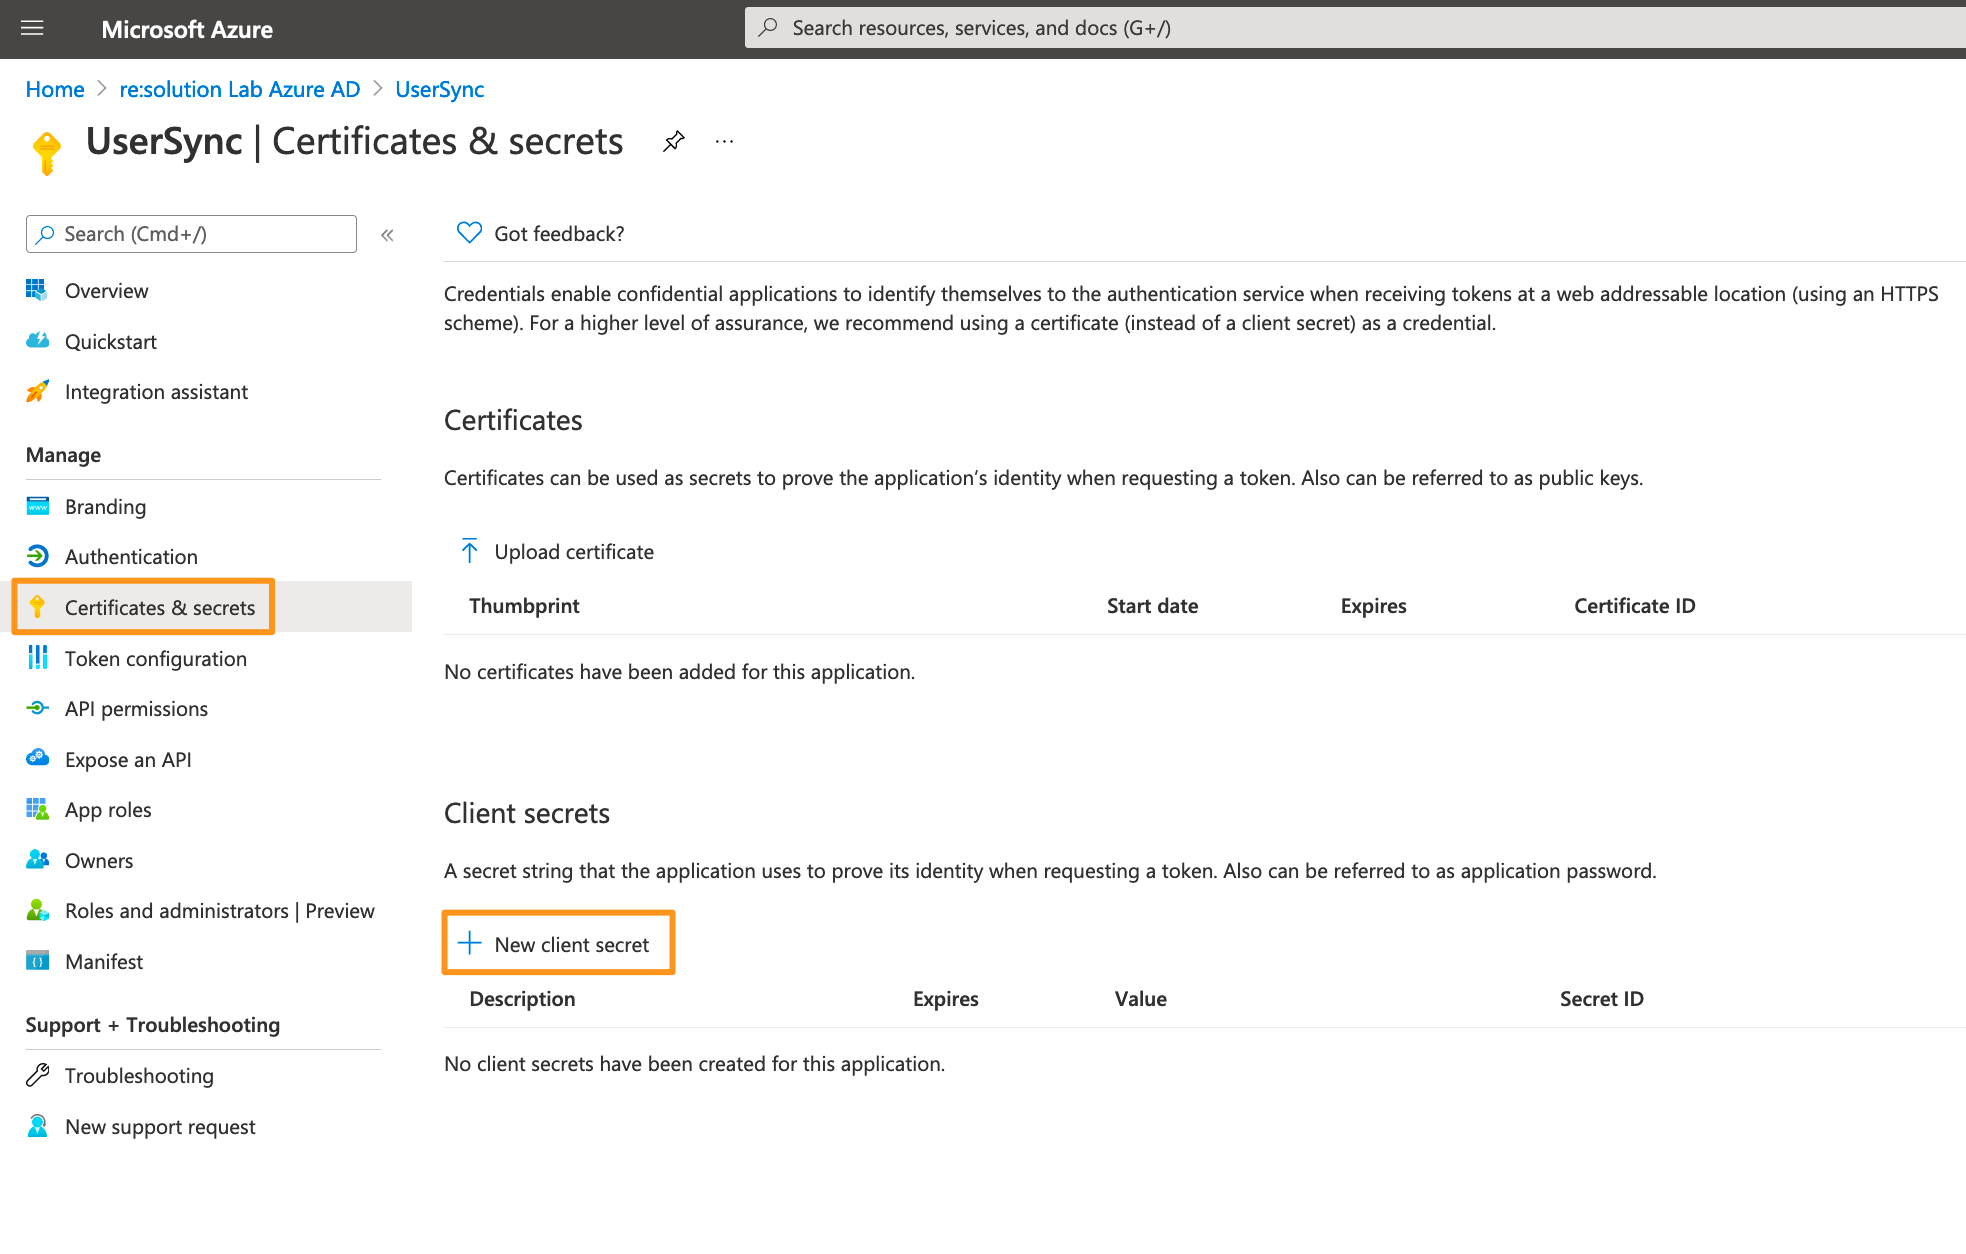Click New client secret button
The width and height of the screenshot is (1966, 1254).
point(572,945)
